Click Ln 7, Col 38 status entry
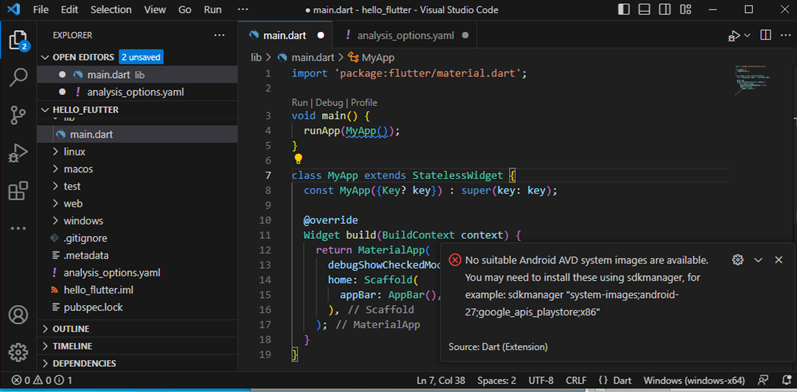The height and width of the screenshot is (392, 797). pos(441,380)
